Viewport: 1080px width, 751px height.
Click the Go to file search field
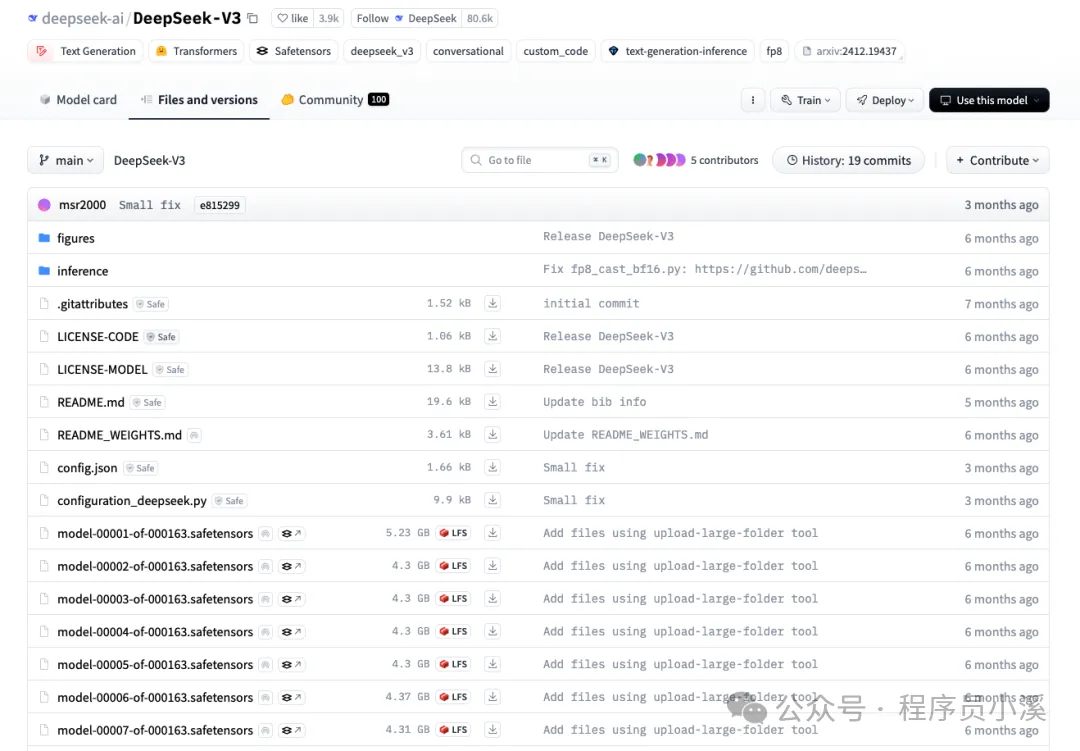click(539, 160)
